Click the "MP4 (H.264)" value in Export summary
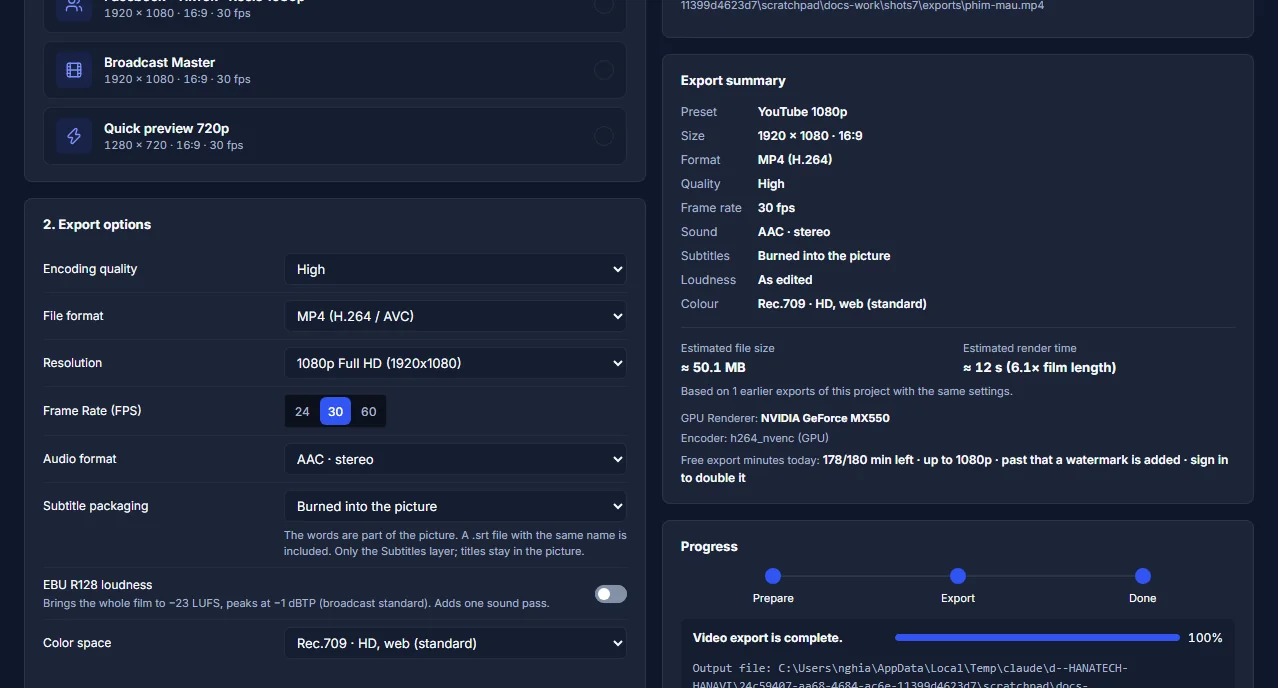Viewport: 1278px width, 688px height. (795, 160)
